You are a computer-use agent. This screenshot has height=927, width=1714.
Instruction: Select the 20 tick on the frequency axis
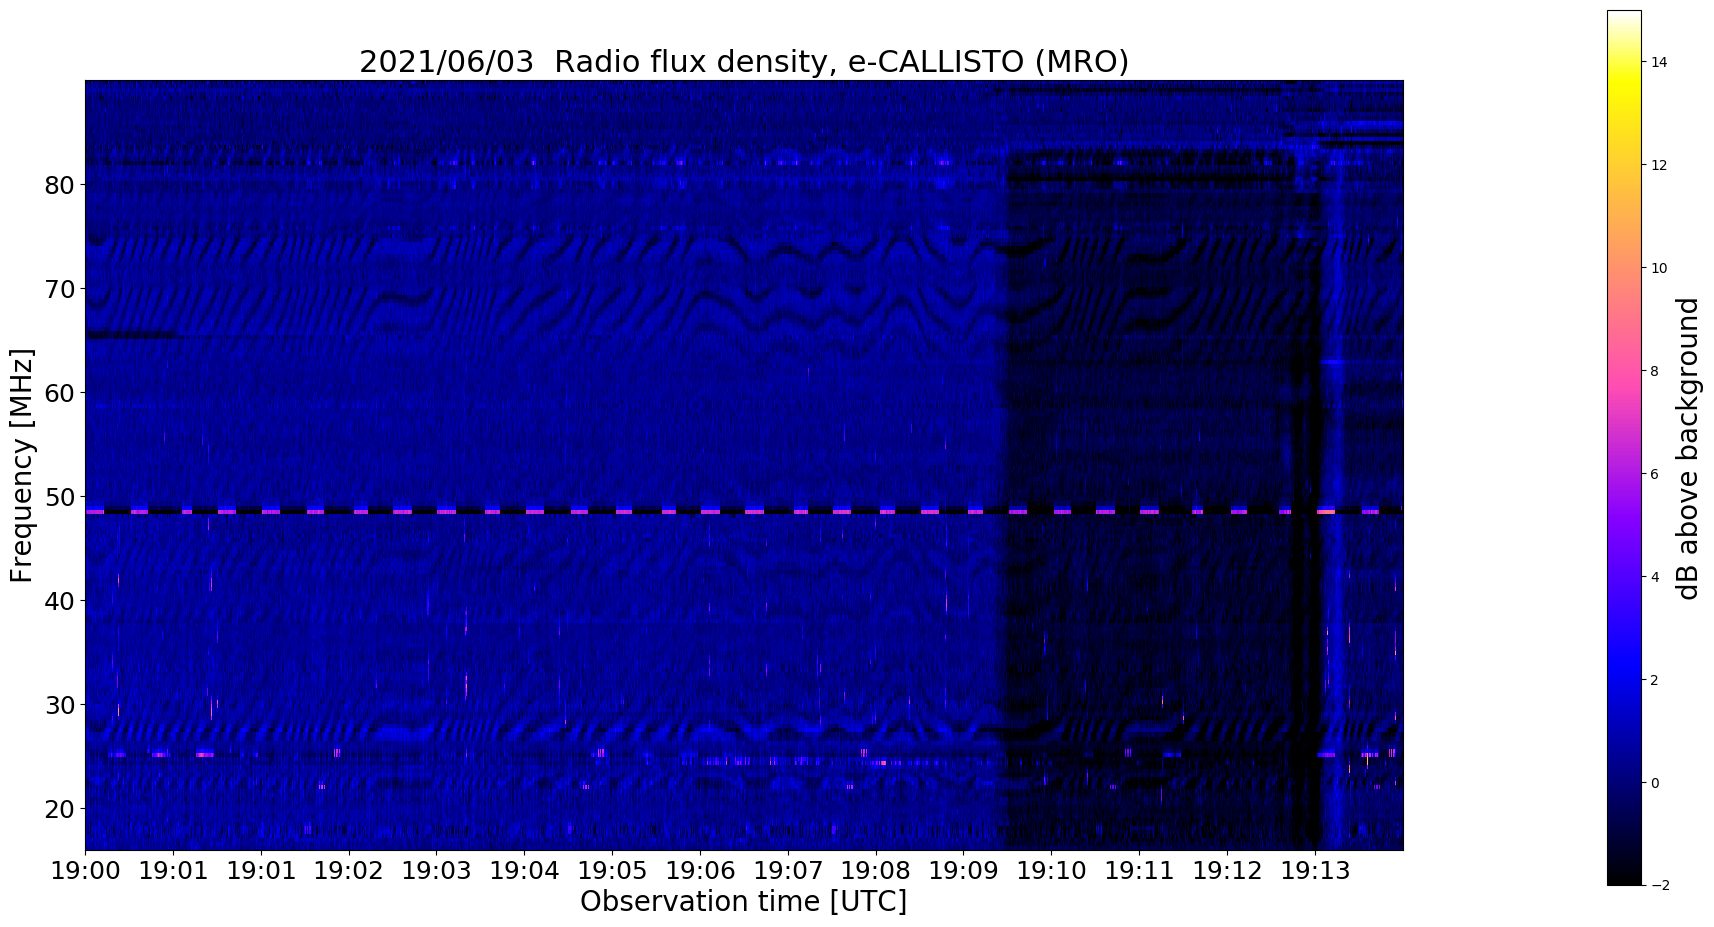pos(60,809)
